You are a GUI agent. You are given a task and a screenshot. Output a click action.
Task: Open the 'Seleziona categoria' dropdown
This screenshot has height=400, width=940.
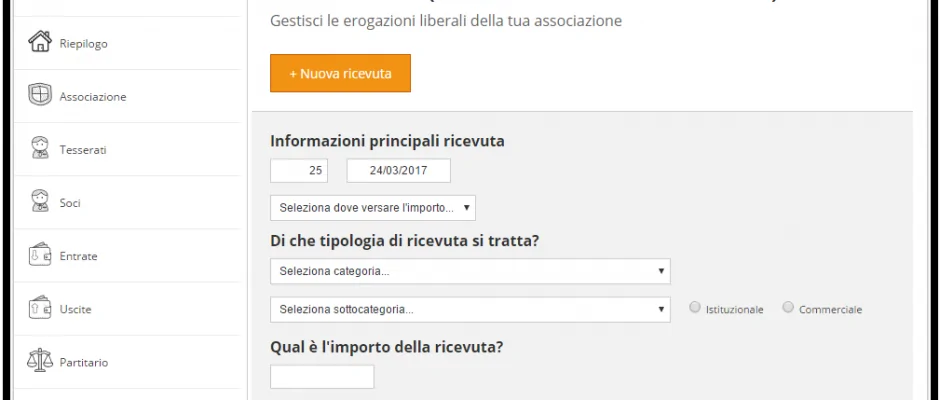tap(470, 271)
